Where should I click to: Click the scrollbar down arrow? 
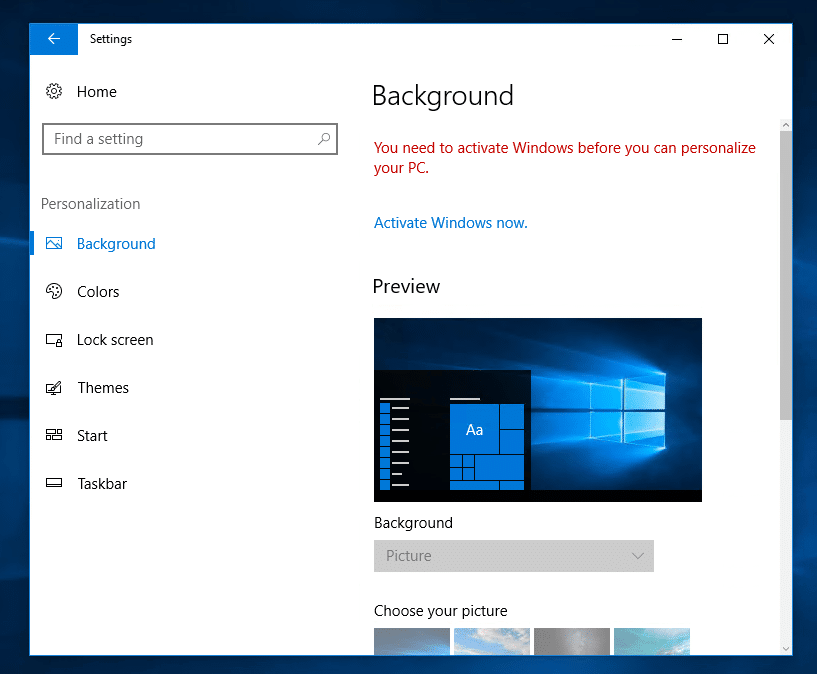click(785, 647)
